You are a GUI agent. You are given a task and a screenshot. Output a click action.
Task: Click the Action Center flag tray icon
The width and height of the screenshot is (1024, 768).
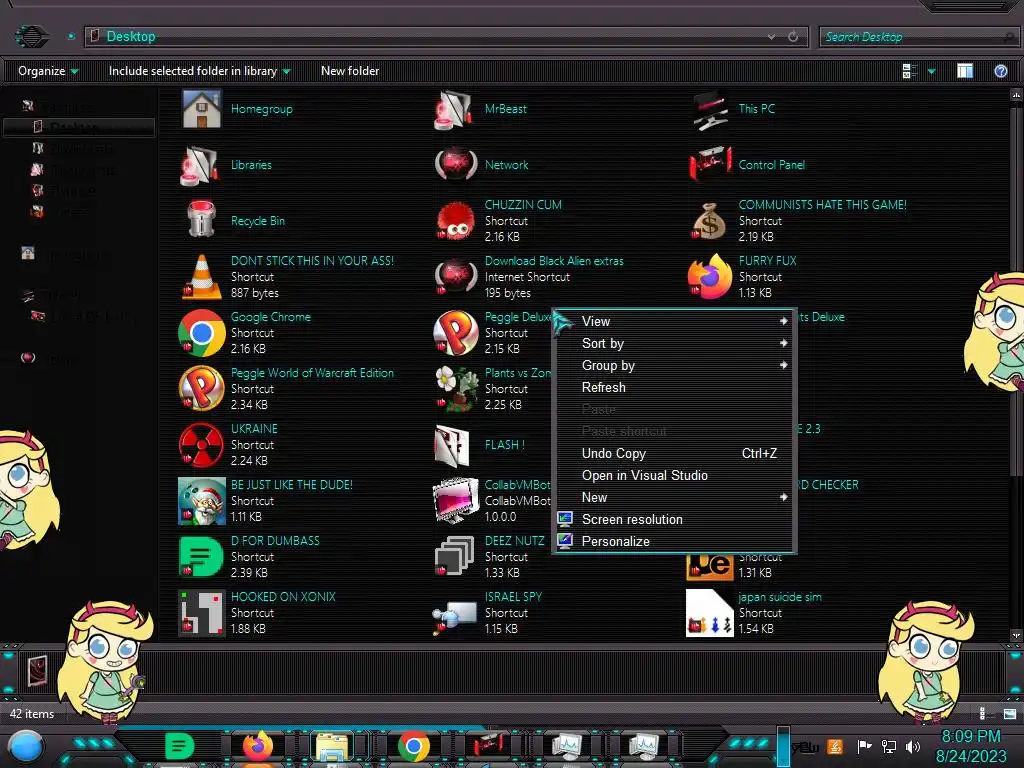(864, 746)
